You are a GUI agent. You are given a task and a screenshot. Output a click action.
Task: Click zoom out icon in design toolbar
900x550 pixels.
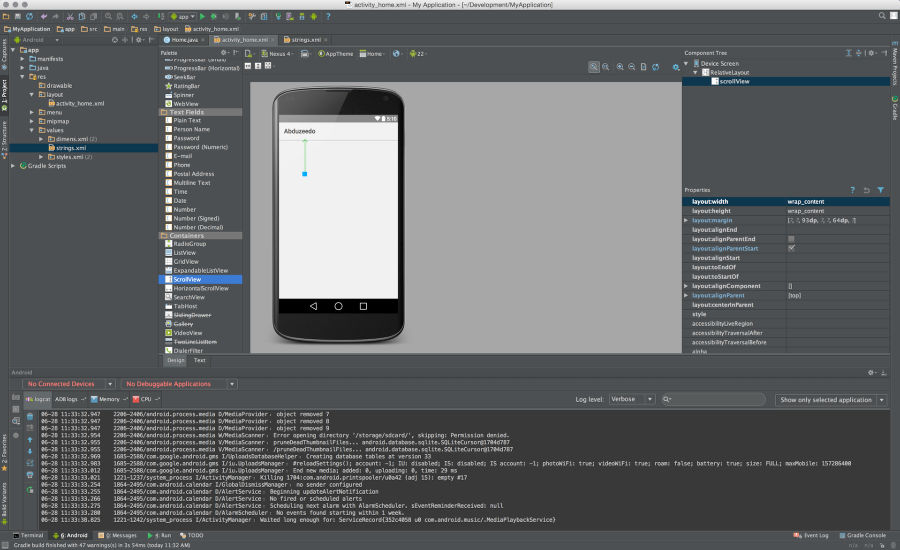(631, 67)
